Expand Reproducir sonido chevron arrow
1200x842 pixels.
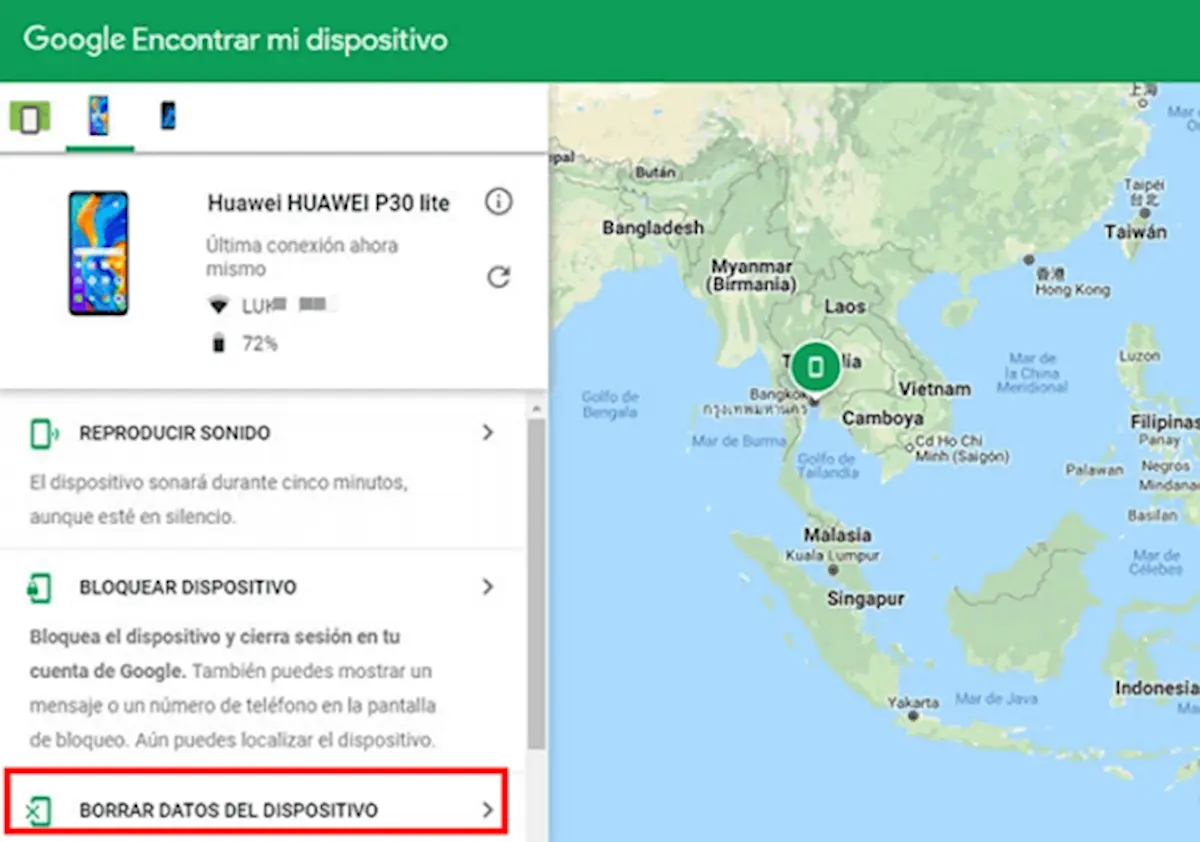tap(488, 433)
